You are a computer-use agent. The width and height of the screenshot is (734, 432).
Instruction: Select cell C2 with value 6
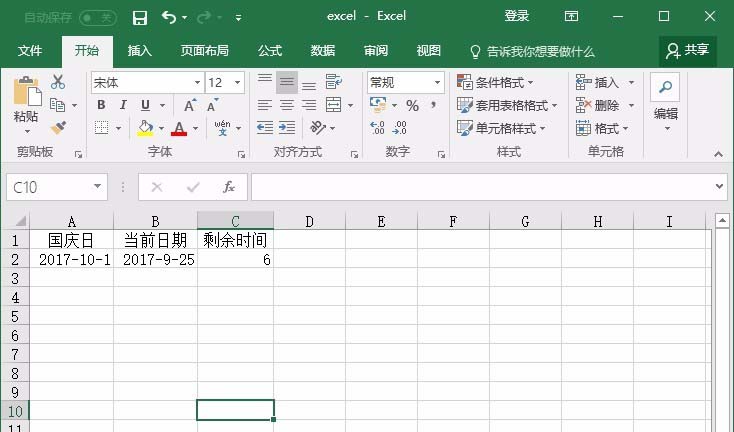click(x=235, y=259)
